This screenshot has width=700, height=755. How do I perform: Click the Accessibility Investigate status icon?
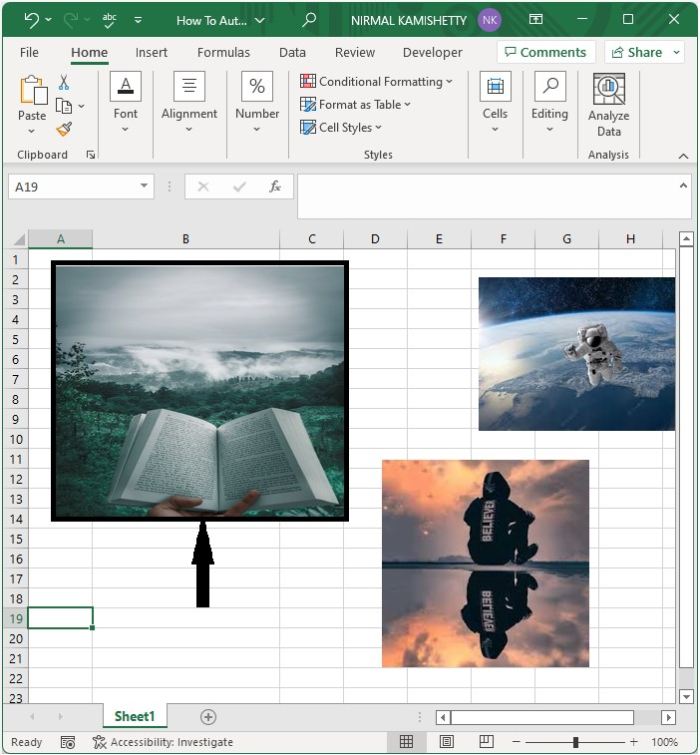(99, 742)
